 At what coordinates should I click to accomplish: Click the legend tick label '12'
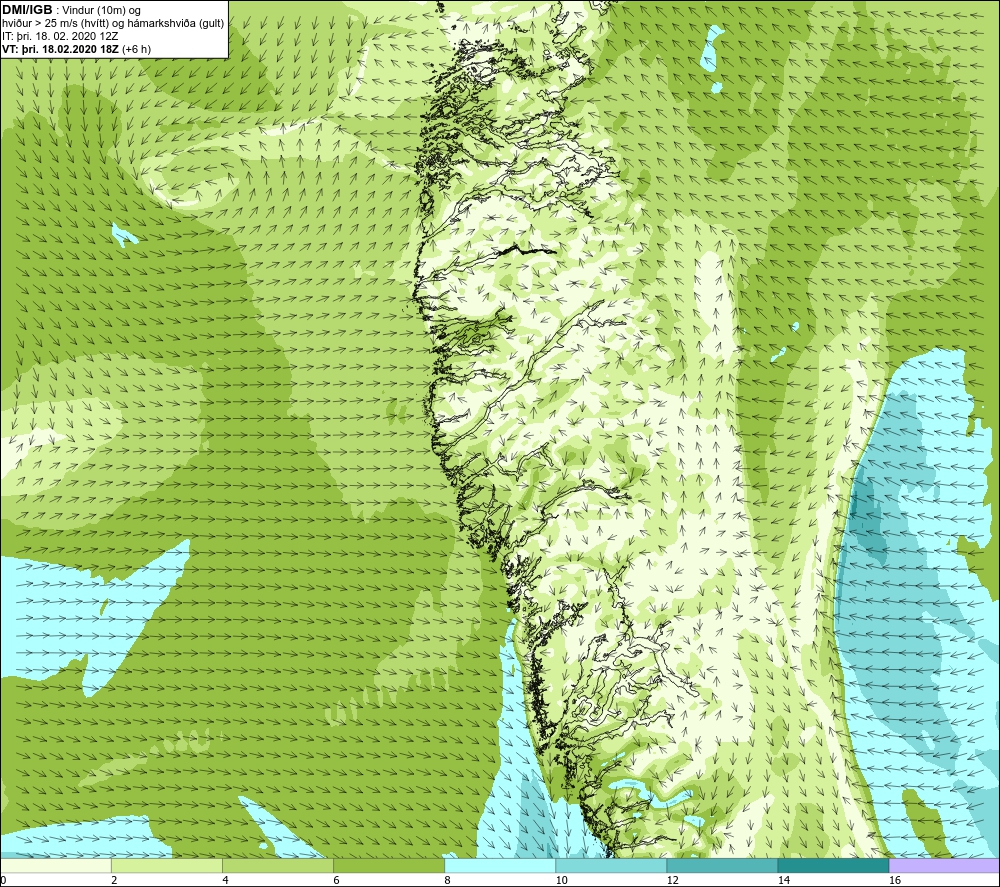(x=672, y=881)
